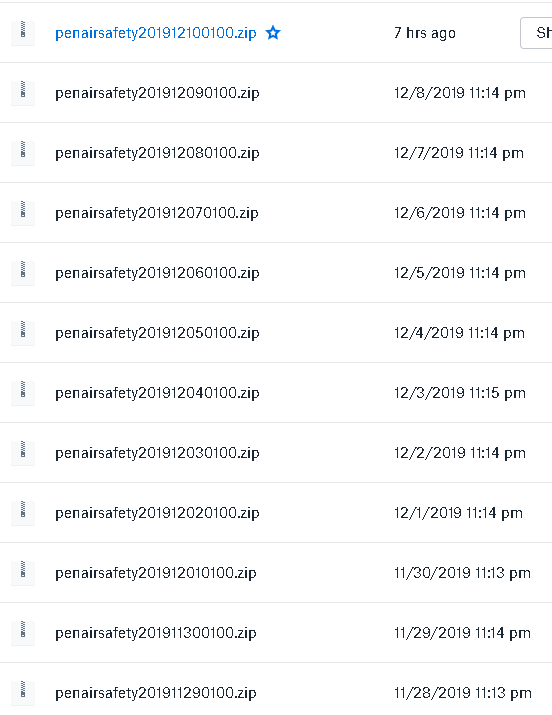This screenshot has width=552, height=715.
Task: Click zip icon for penairsafety201912090100.zip
Action: tap(23, 93)
